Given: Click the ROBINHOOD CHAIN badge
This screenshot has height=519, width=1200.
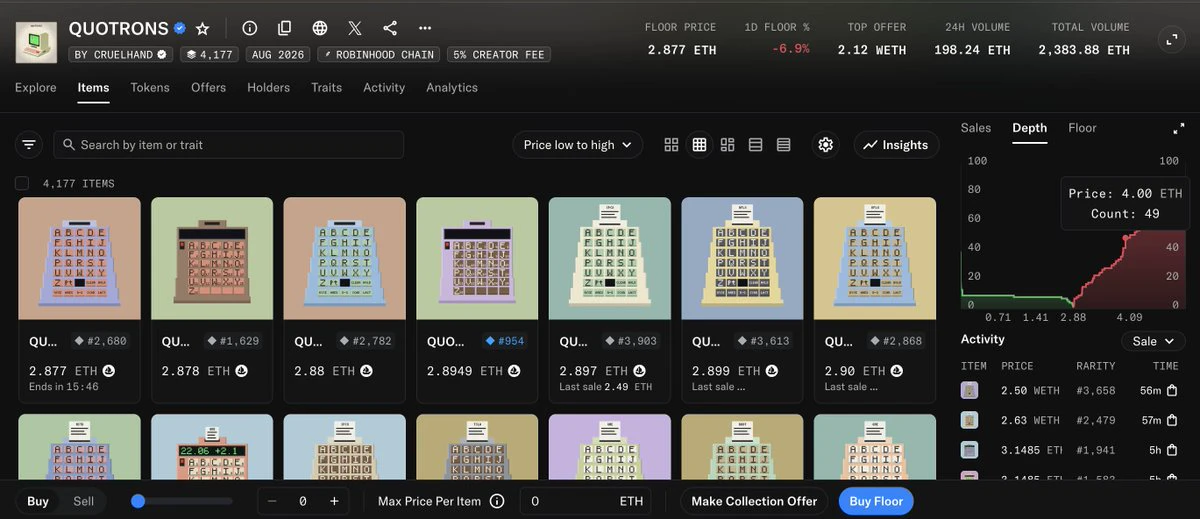Looking at the screenshot, I should pos(380,54).
